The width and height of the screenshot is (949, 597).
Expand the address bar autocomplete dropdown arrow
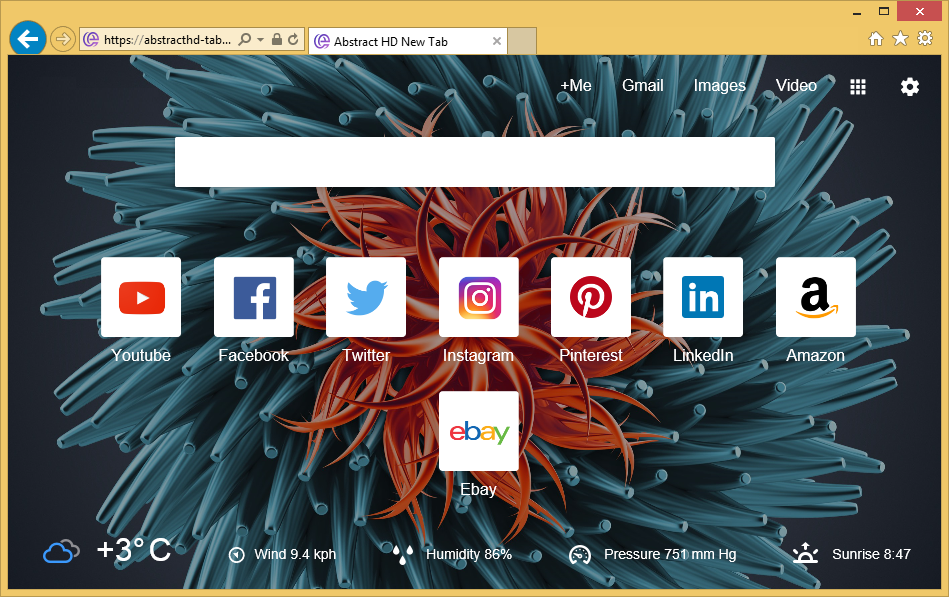[x=261, y=40]
